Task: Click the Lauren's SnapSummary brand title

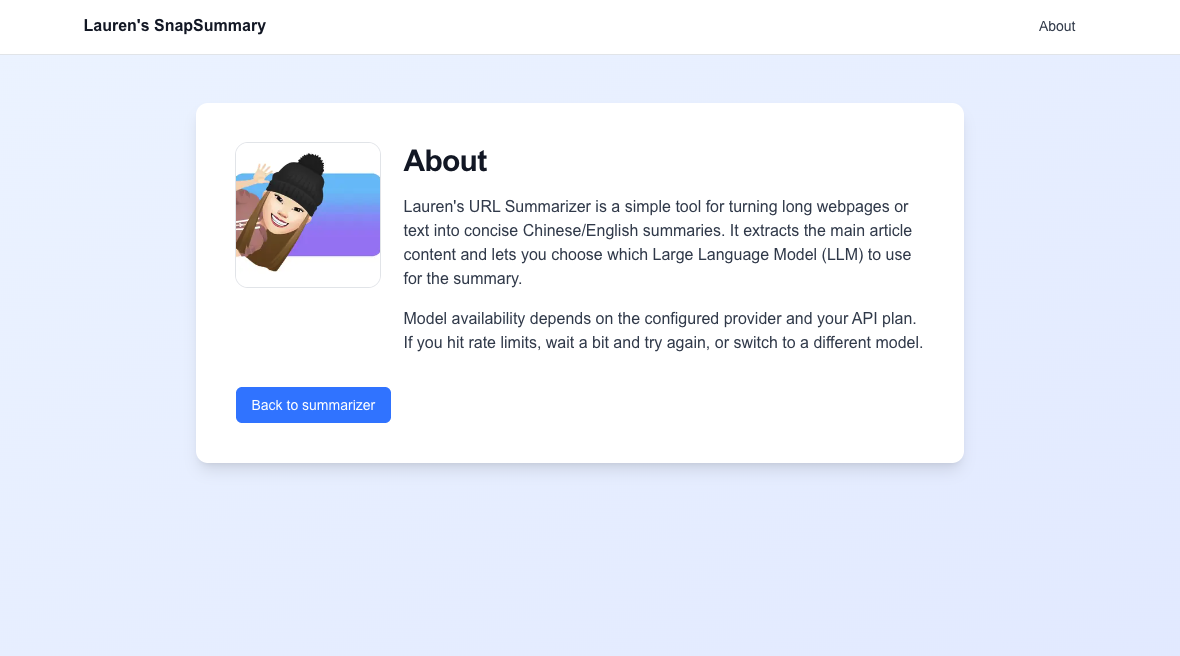Action: [x=175, y=26]
